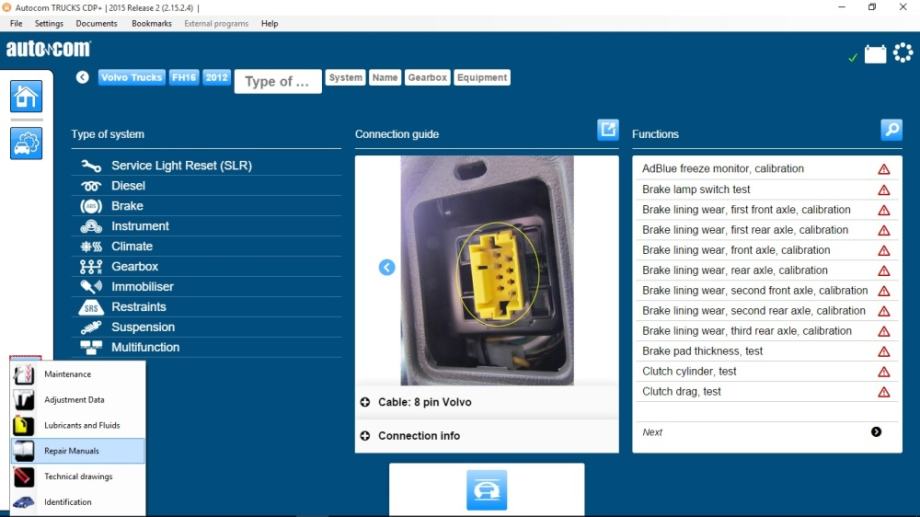Viewport: 920px width, 517px height.
Task: Click the Restraints SRS icon
Action: click(x=91, y=307)
